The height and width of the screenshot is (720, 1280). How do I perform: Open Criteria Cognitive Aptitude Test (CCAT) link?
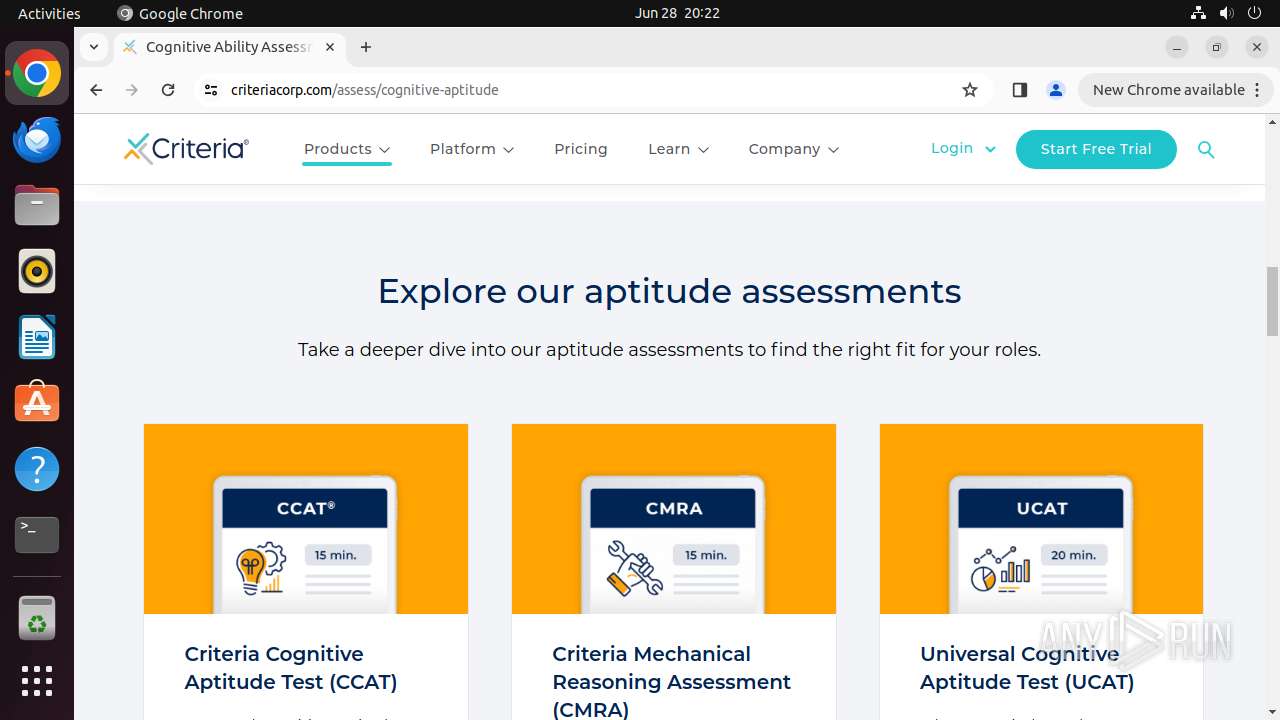291,668
